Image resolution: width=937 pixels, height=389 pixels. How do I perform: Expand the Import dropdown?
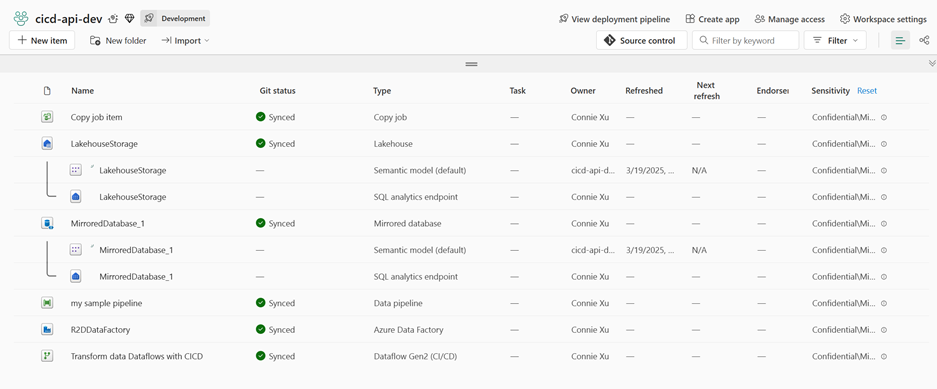pos(185,41)
